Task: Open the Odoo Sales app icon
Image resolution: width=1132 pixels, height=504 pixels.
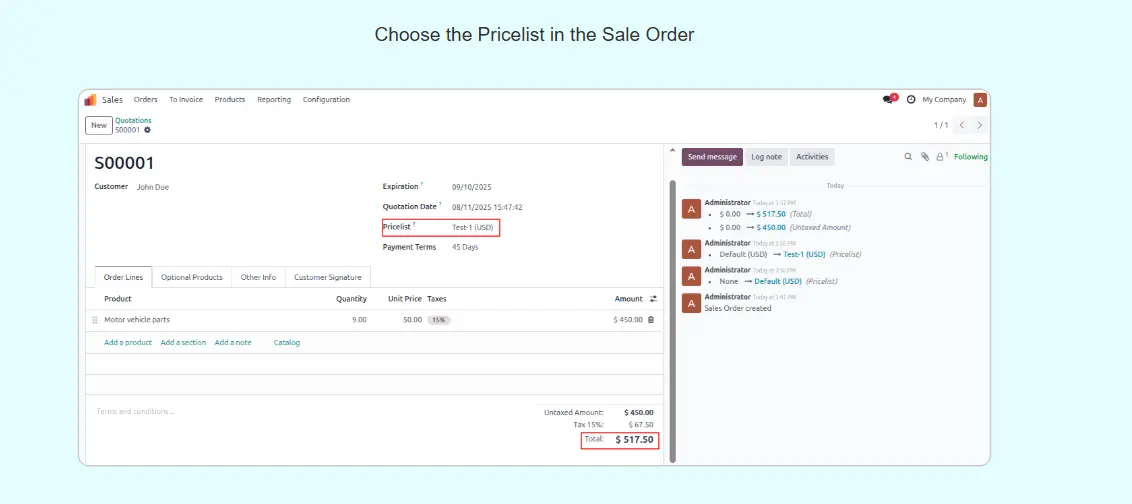Action: click(x=90, y=100)
